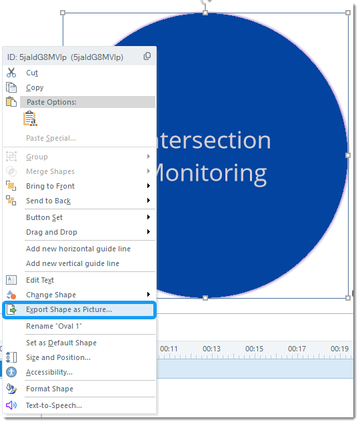Click the top-right corner resize handle
360x424 pixels.
click(x=348, y=13)
